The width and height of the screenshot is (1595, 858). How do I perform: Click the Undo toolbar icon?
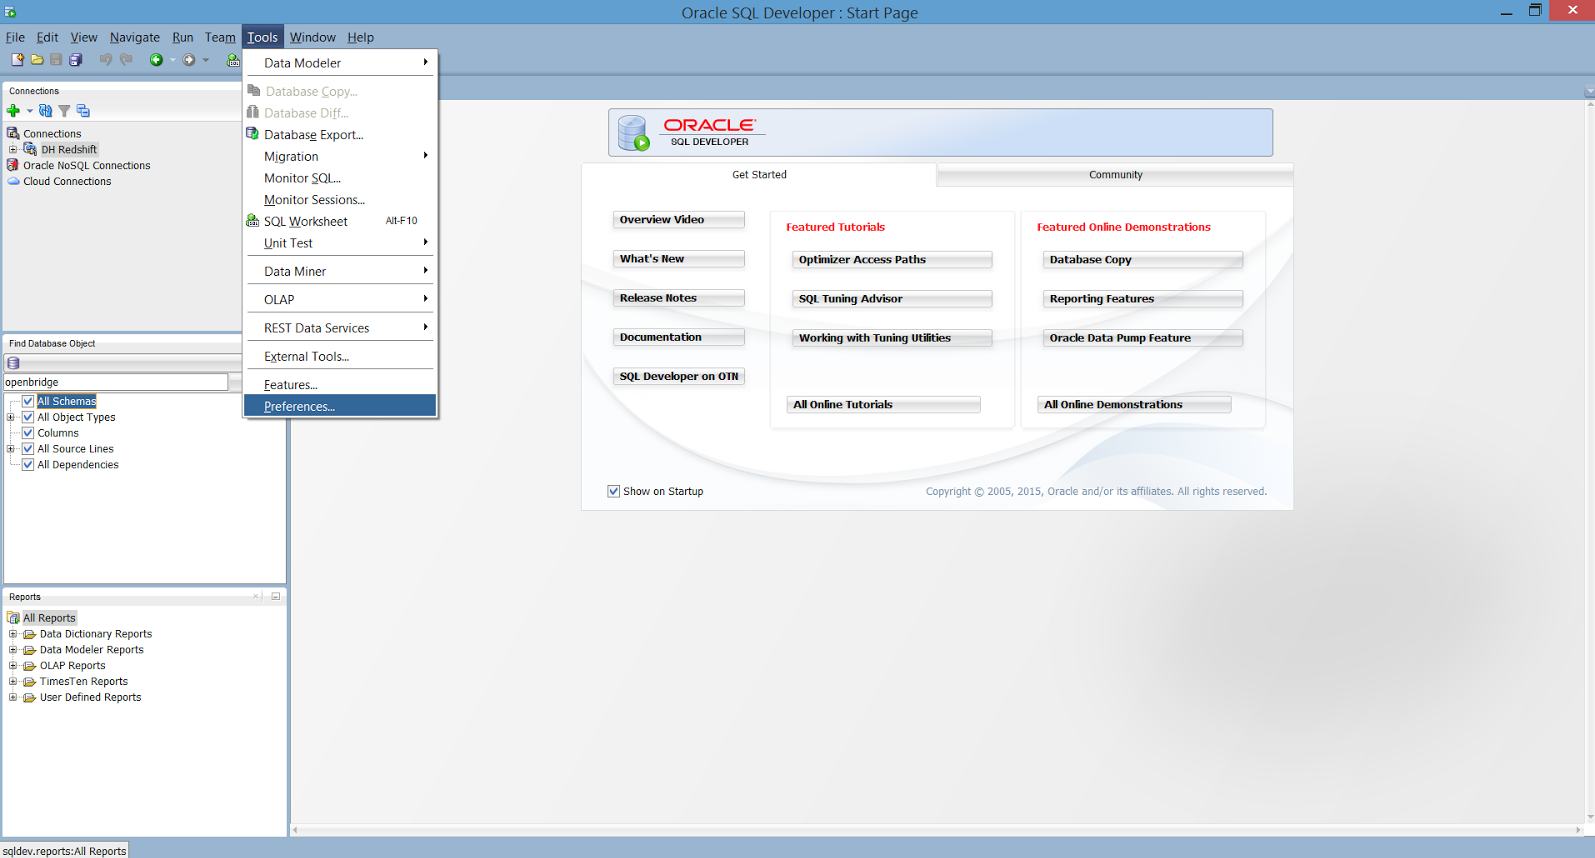pyautogui.click(x=105, y=60)
